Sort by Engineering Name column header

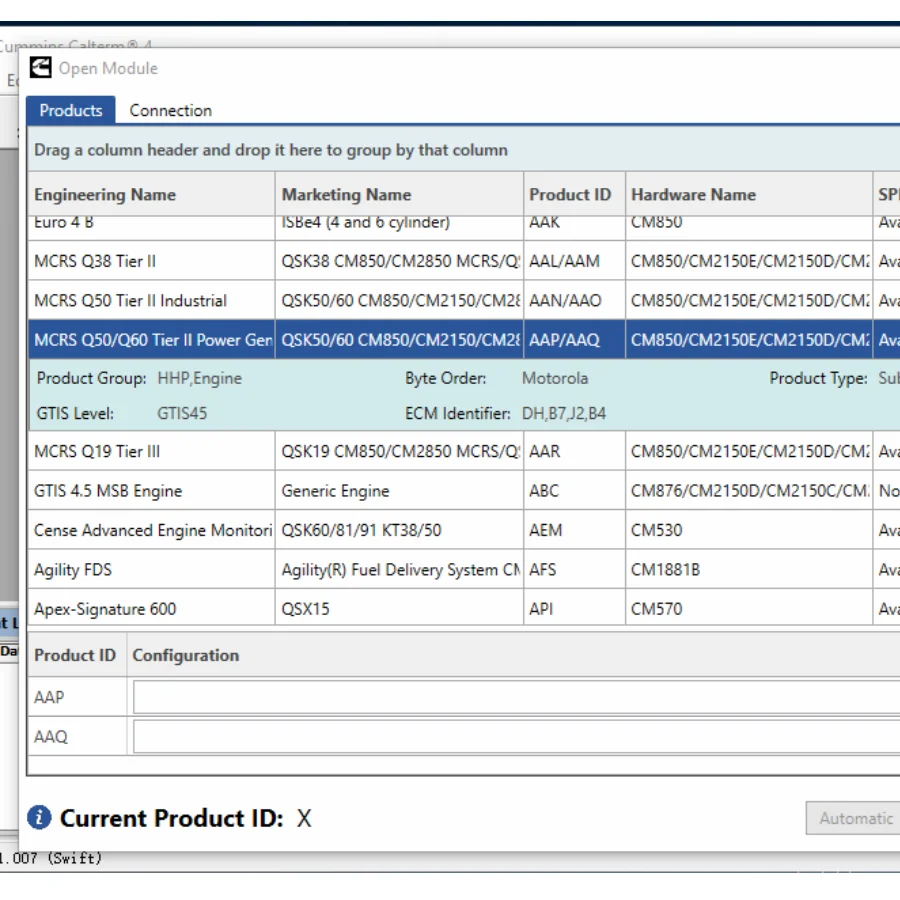pyautogui.click(x=105, y=195)
